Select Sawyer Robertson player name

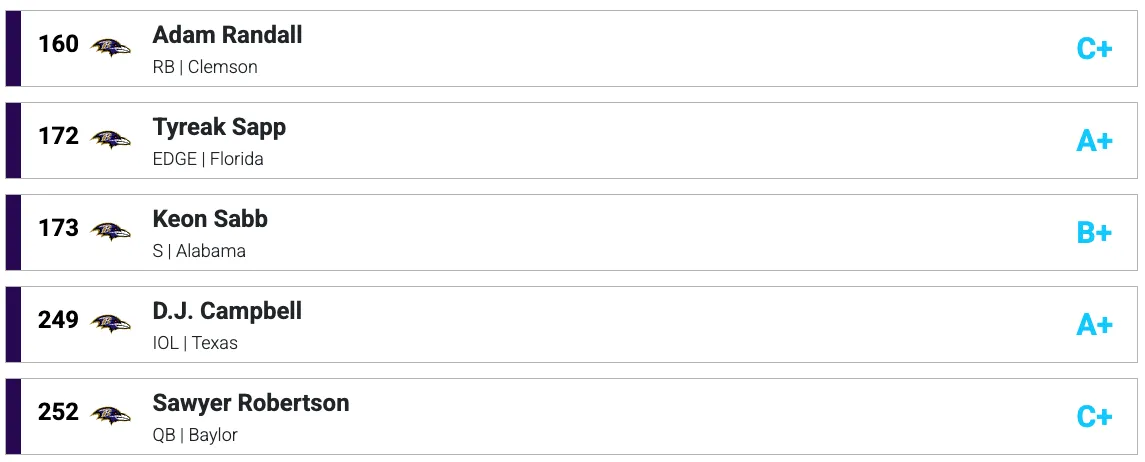click(251, 403)
